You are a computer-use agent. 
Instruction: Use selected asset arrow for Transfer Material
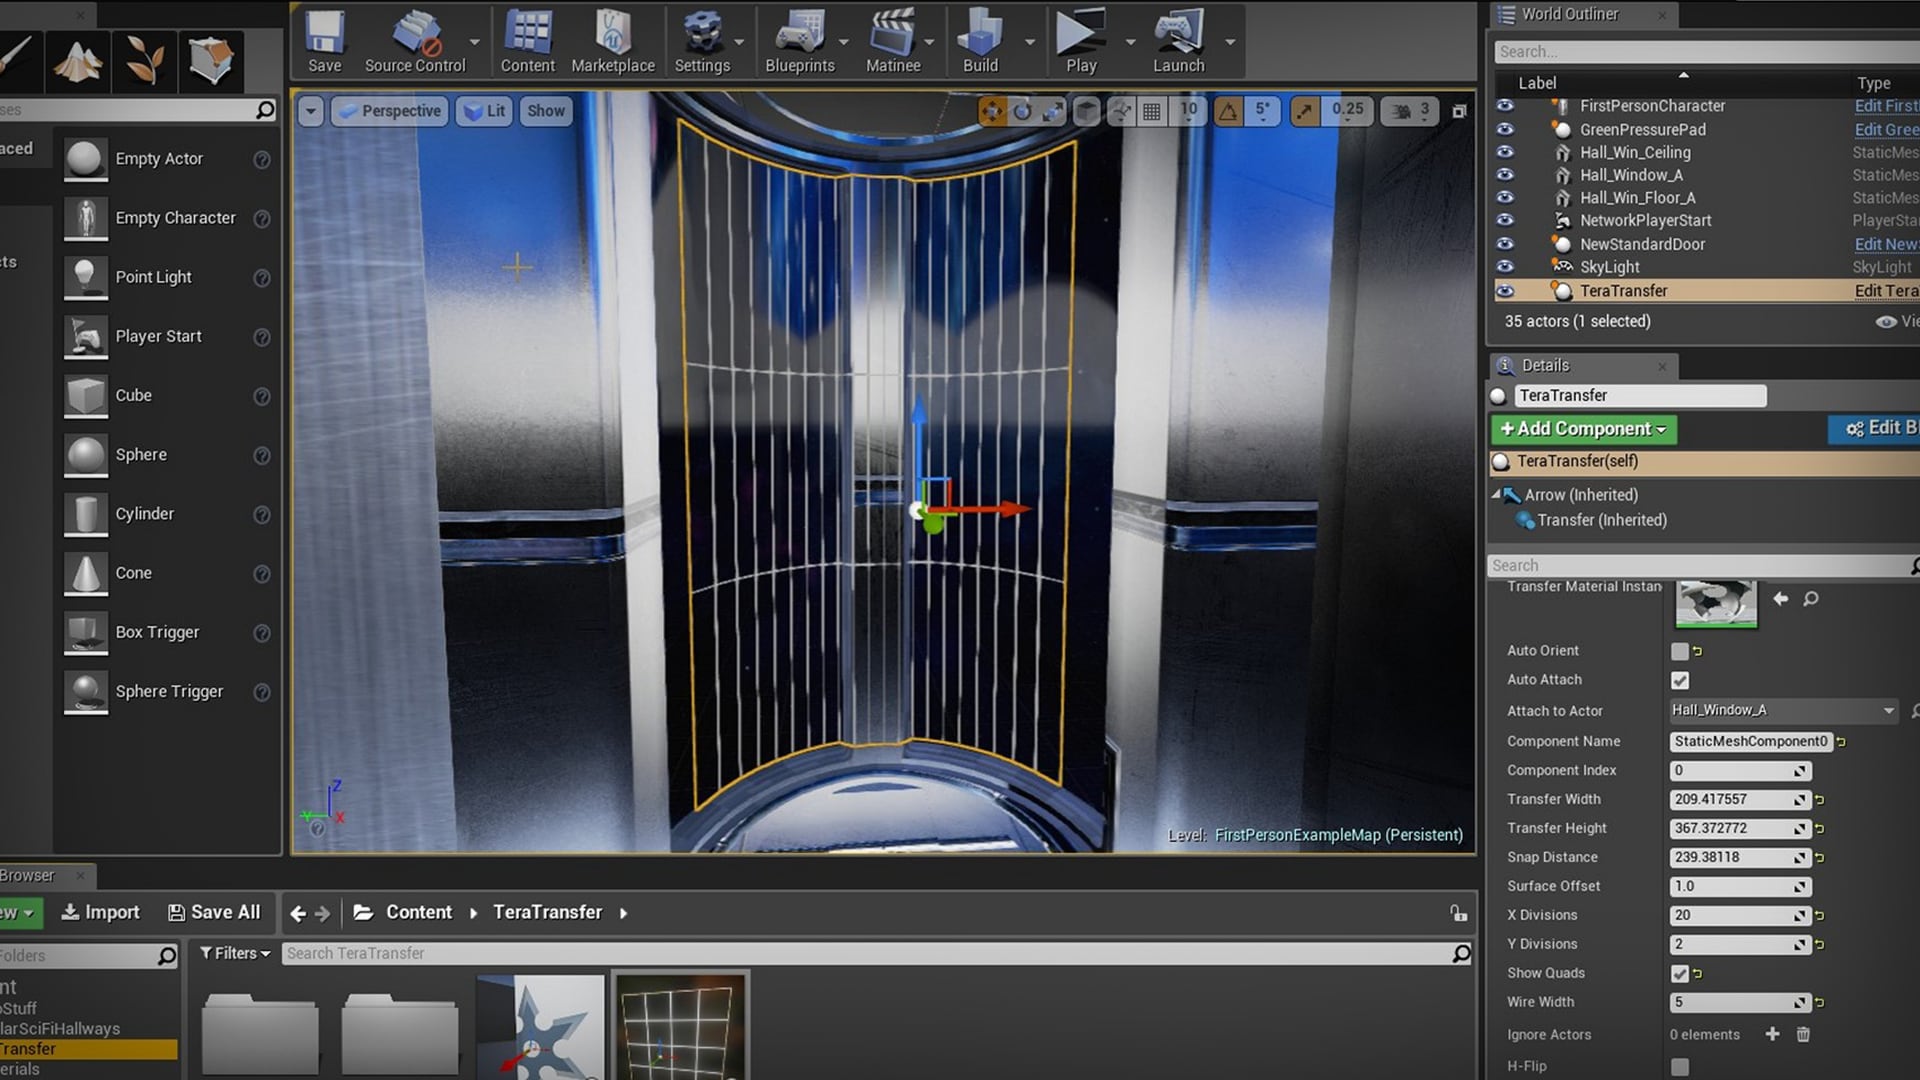1781,598
